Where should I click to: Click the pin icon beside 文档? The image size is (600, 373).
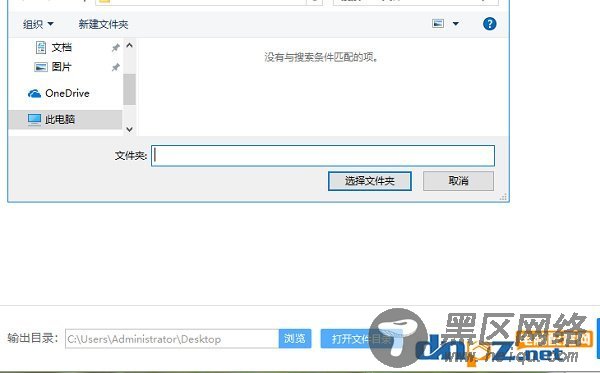coord(115,48)
